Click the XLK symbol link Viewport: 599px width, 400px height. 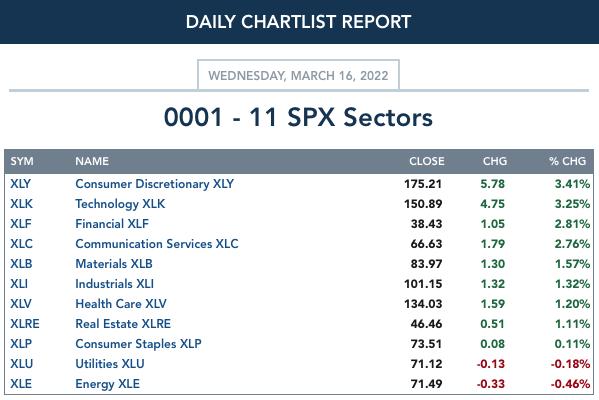tap(21, 204)
